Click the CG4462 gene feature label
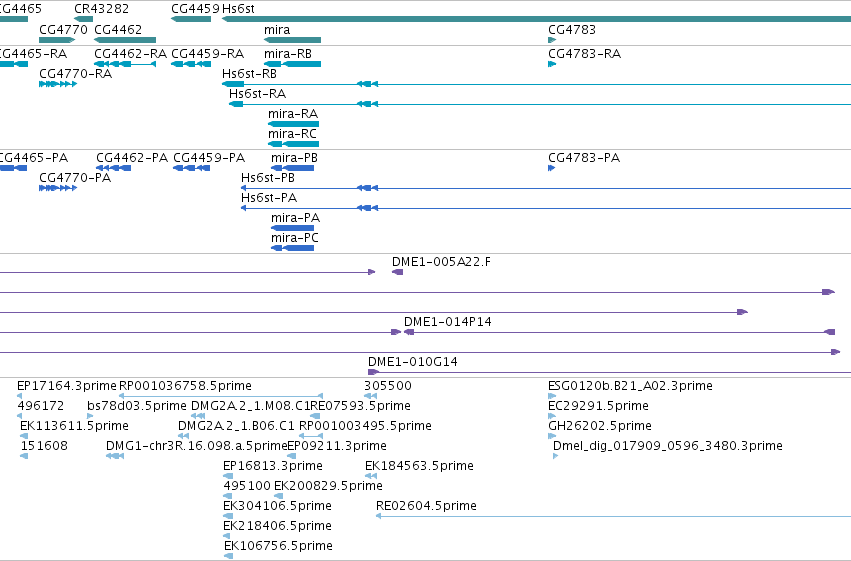The width and height of the screenshot is (851, 561). [118, 29]
